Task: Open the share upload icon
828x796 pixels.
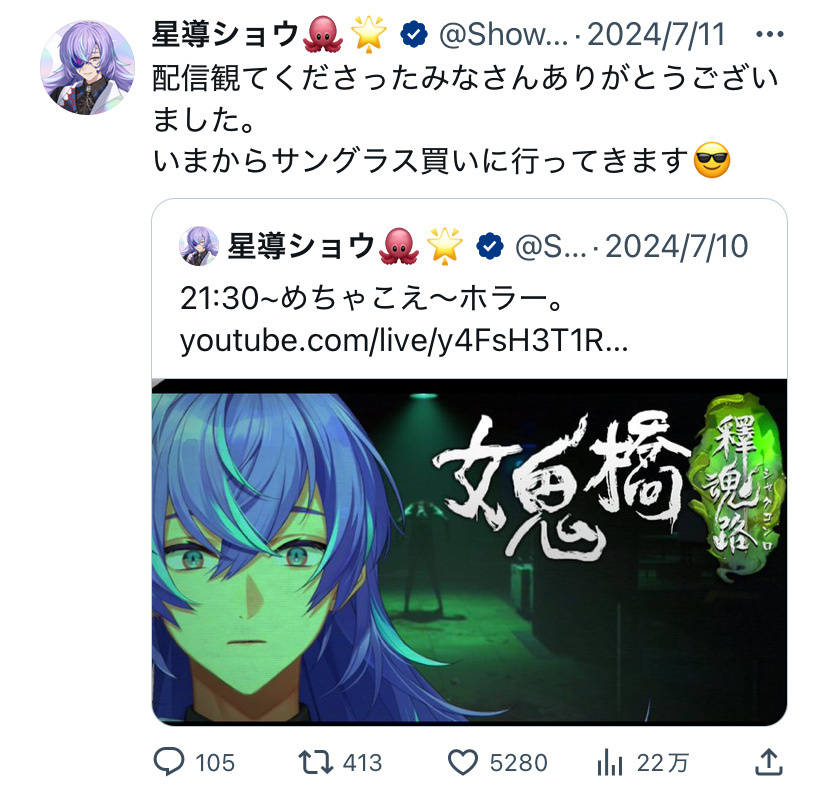Action: tap(768, 762)
